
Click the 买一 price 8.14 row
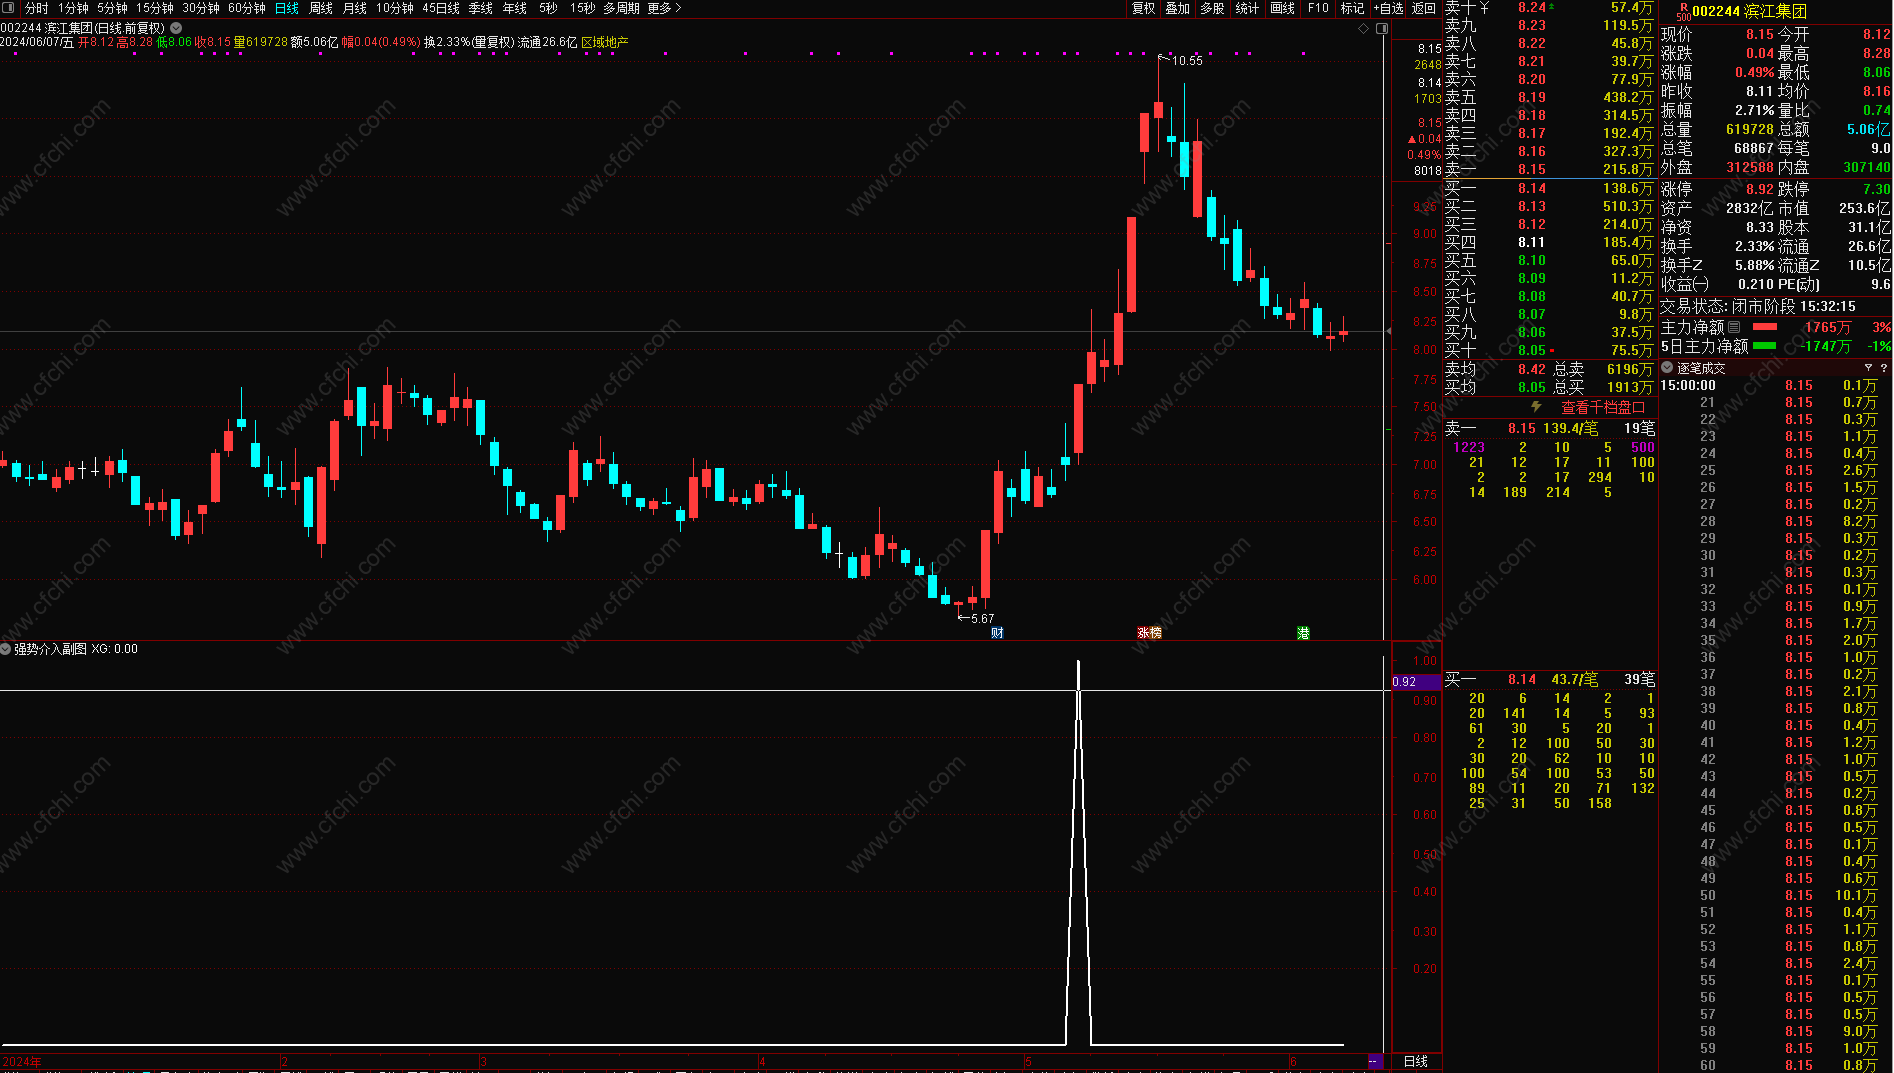pos(1549,188)
